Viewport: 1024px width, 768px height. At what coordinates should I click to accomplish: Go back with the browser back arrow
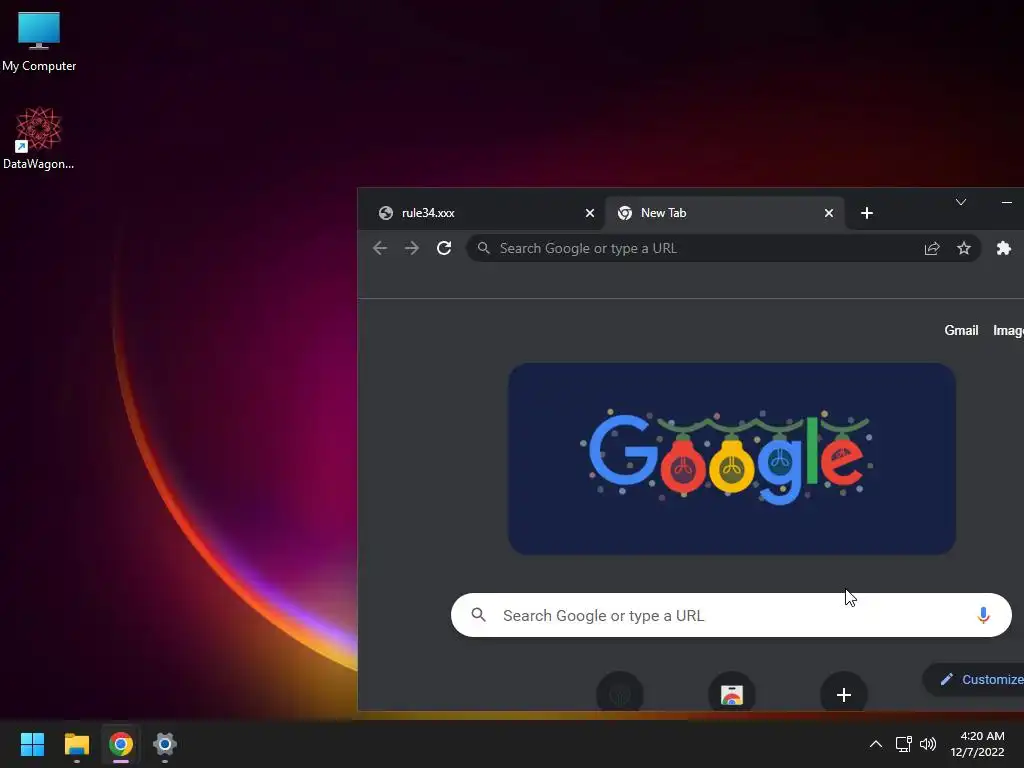(x=380, y=248)
